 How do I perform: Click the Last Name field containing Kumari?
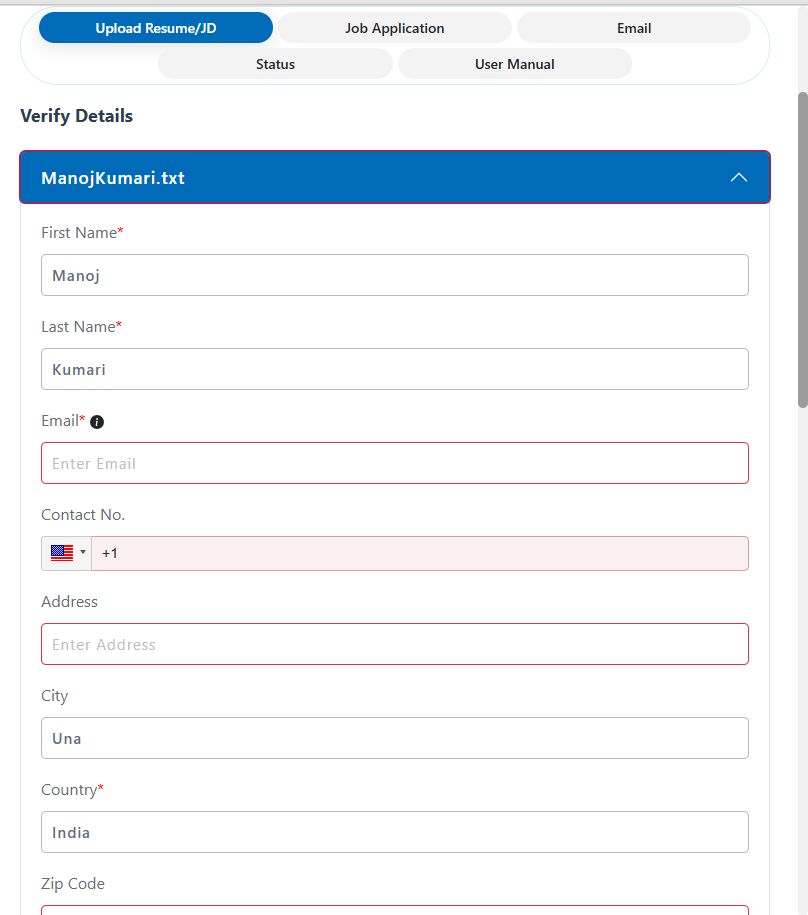click(x=395, y=369)
